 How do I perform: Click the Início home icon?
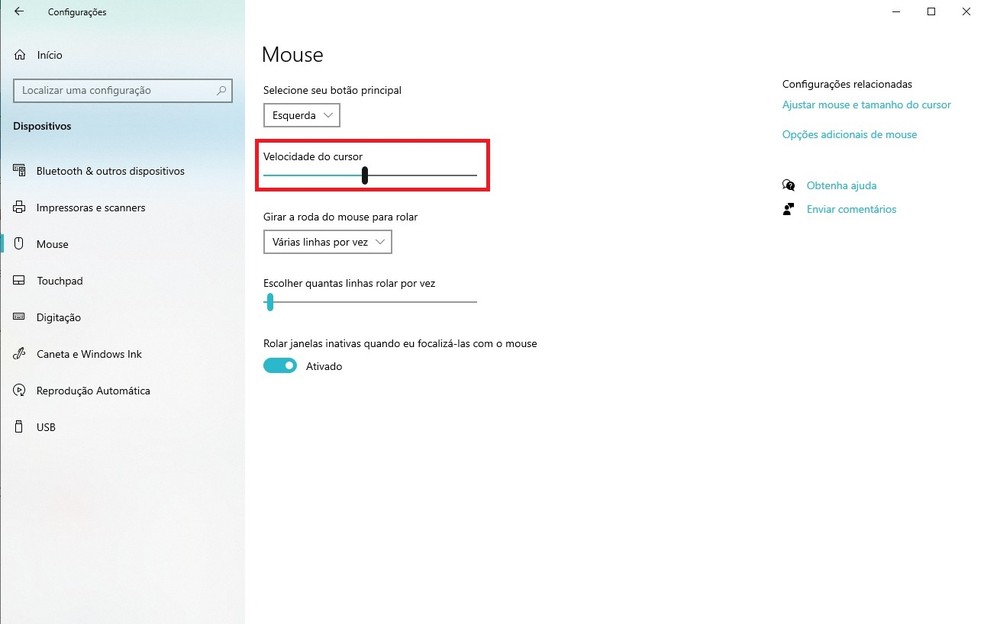pyautogui.click(x=19, y=55)
